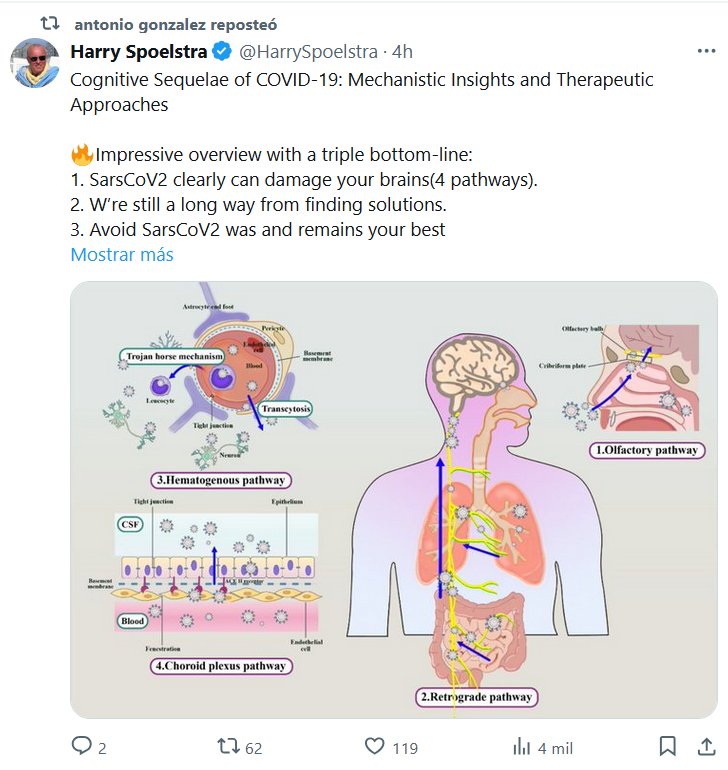Click the 62 reposts count
The image size is (728, 770).
(253, 748)
